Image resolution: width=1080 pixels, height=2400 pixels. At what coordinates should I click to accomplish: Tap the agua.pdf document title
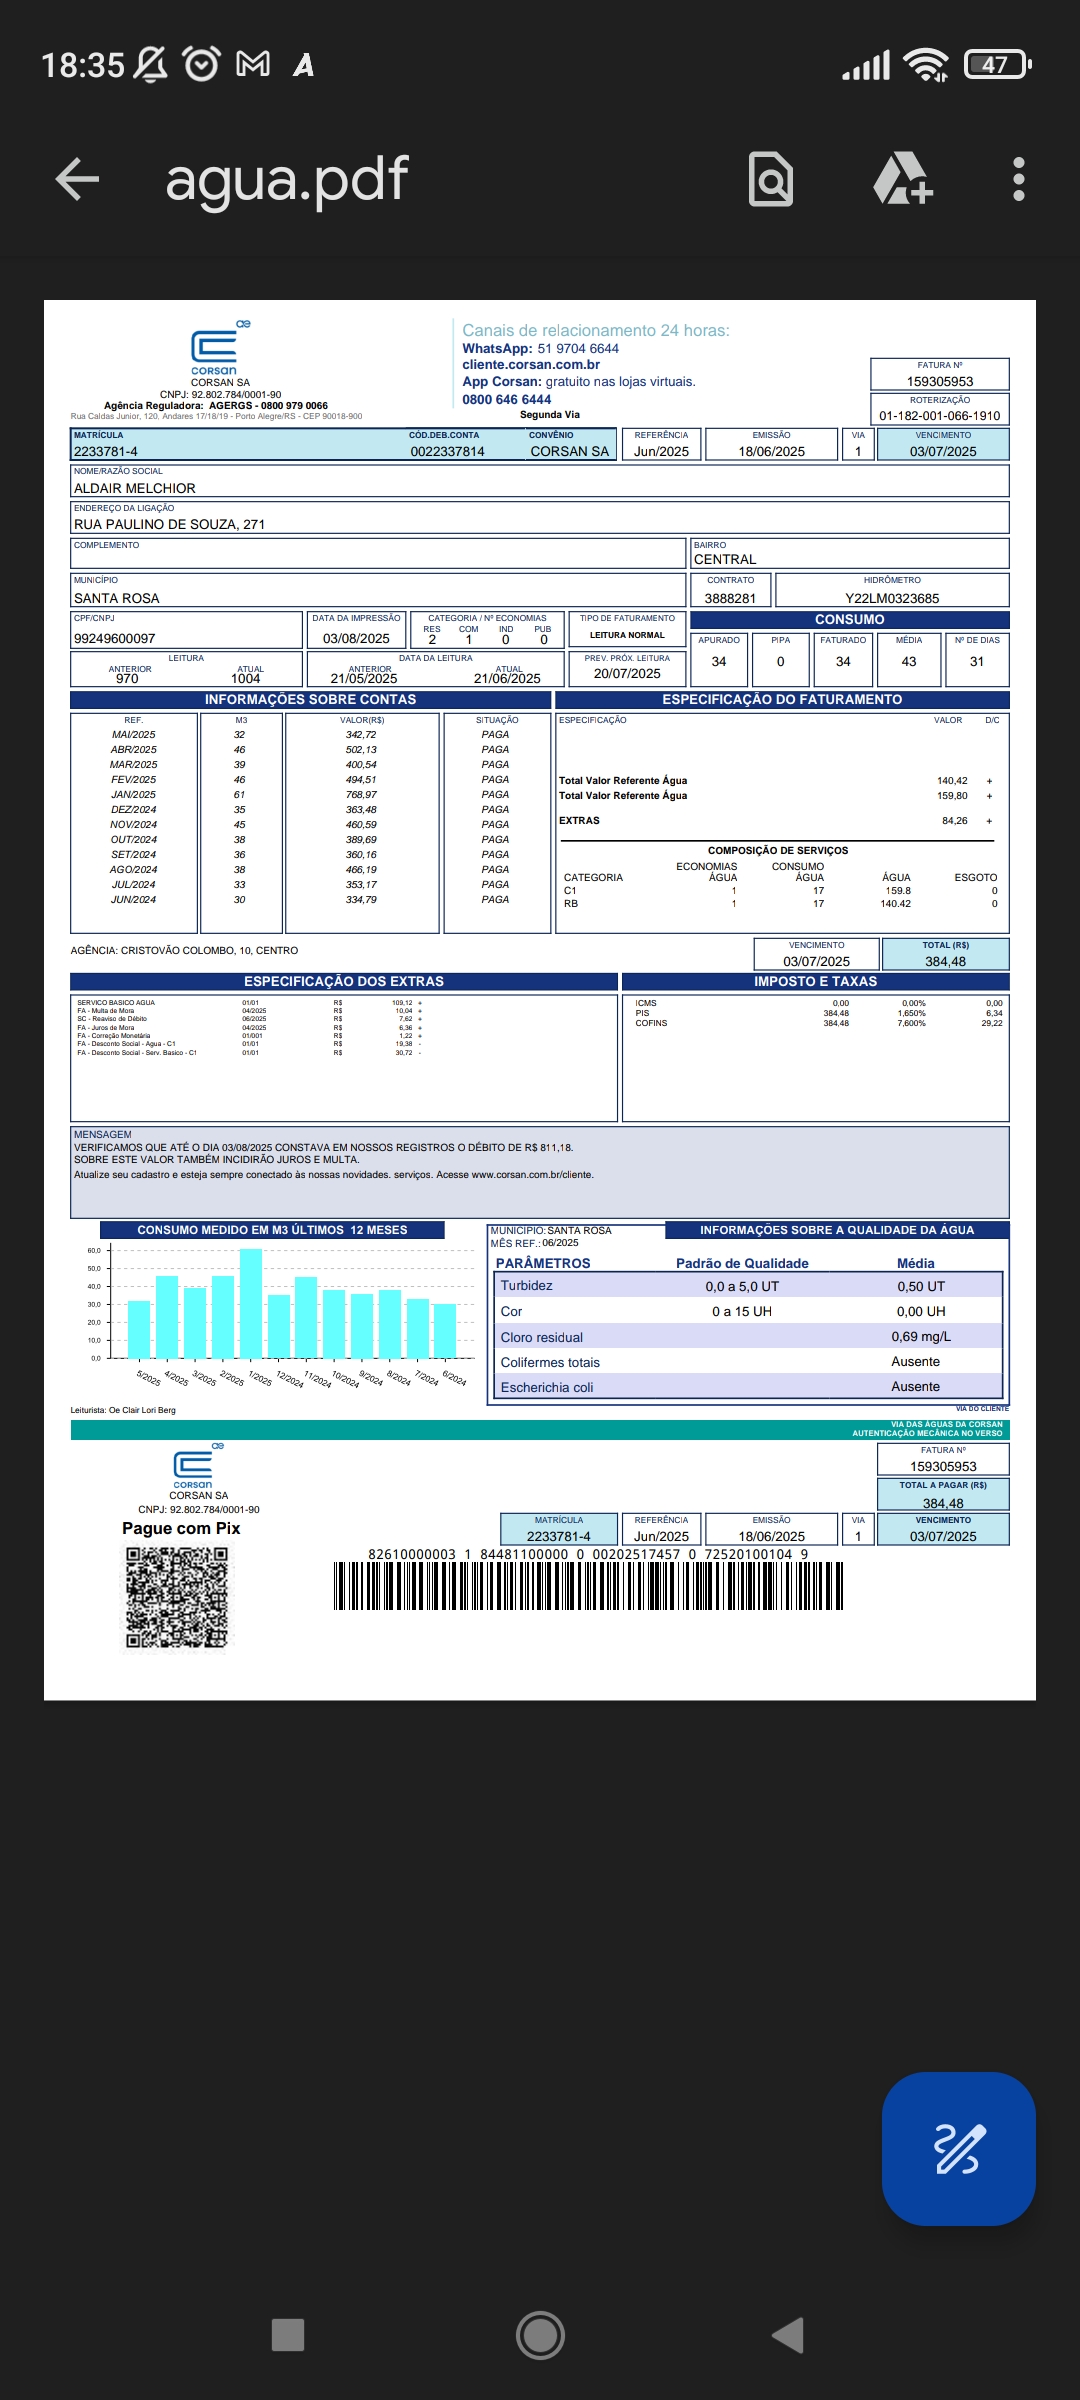(287, 180)
